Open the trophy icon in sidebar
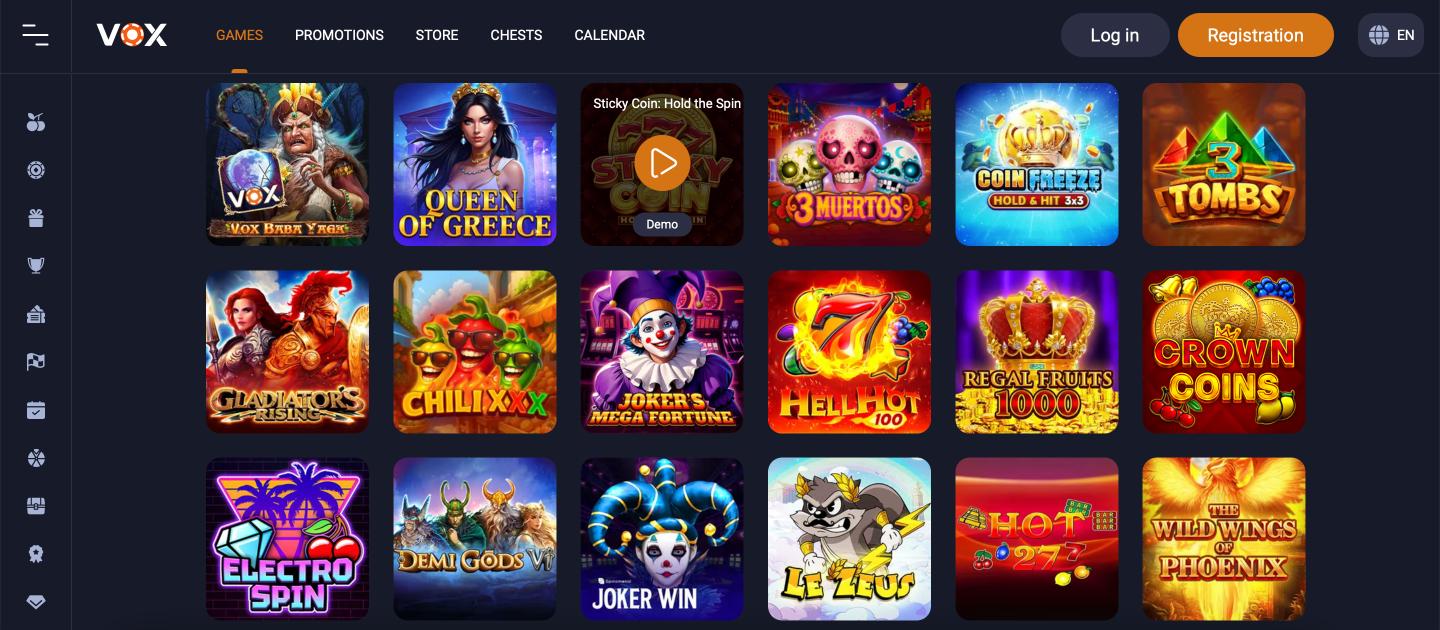The image size is (1440, 630). coord(36,266)
